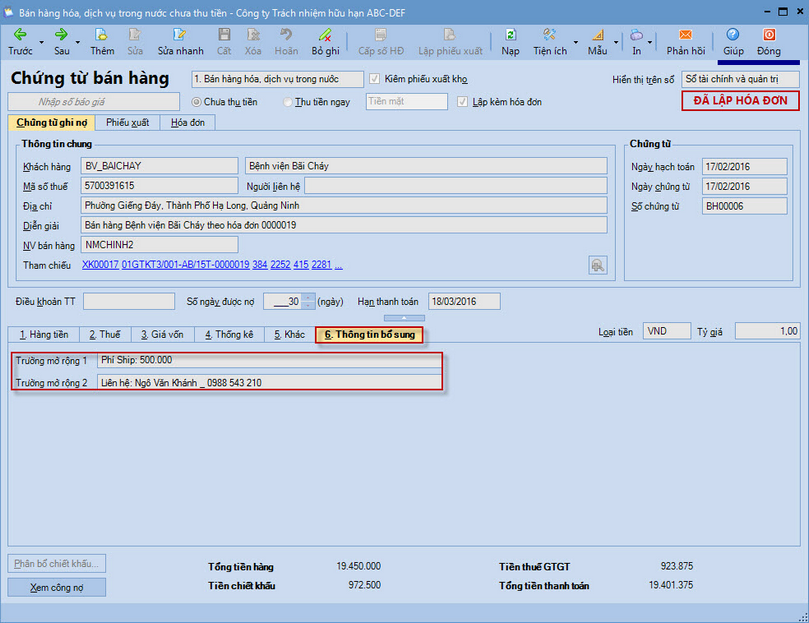Click the Số chứng từ field BH00006
The height and width of the screenshot is (623, 809).
point(745,206)
